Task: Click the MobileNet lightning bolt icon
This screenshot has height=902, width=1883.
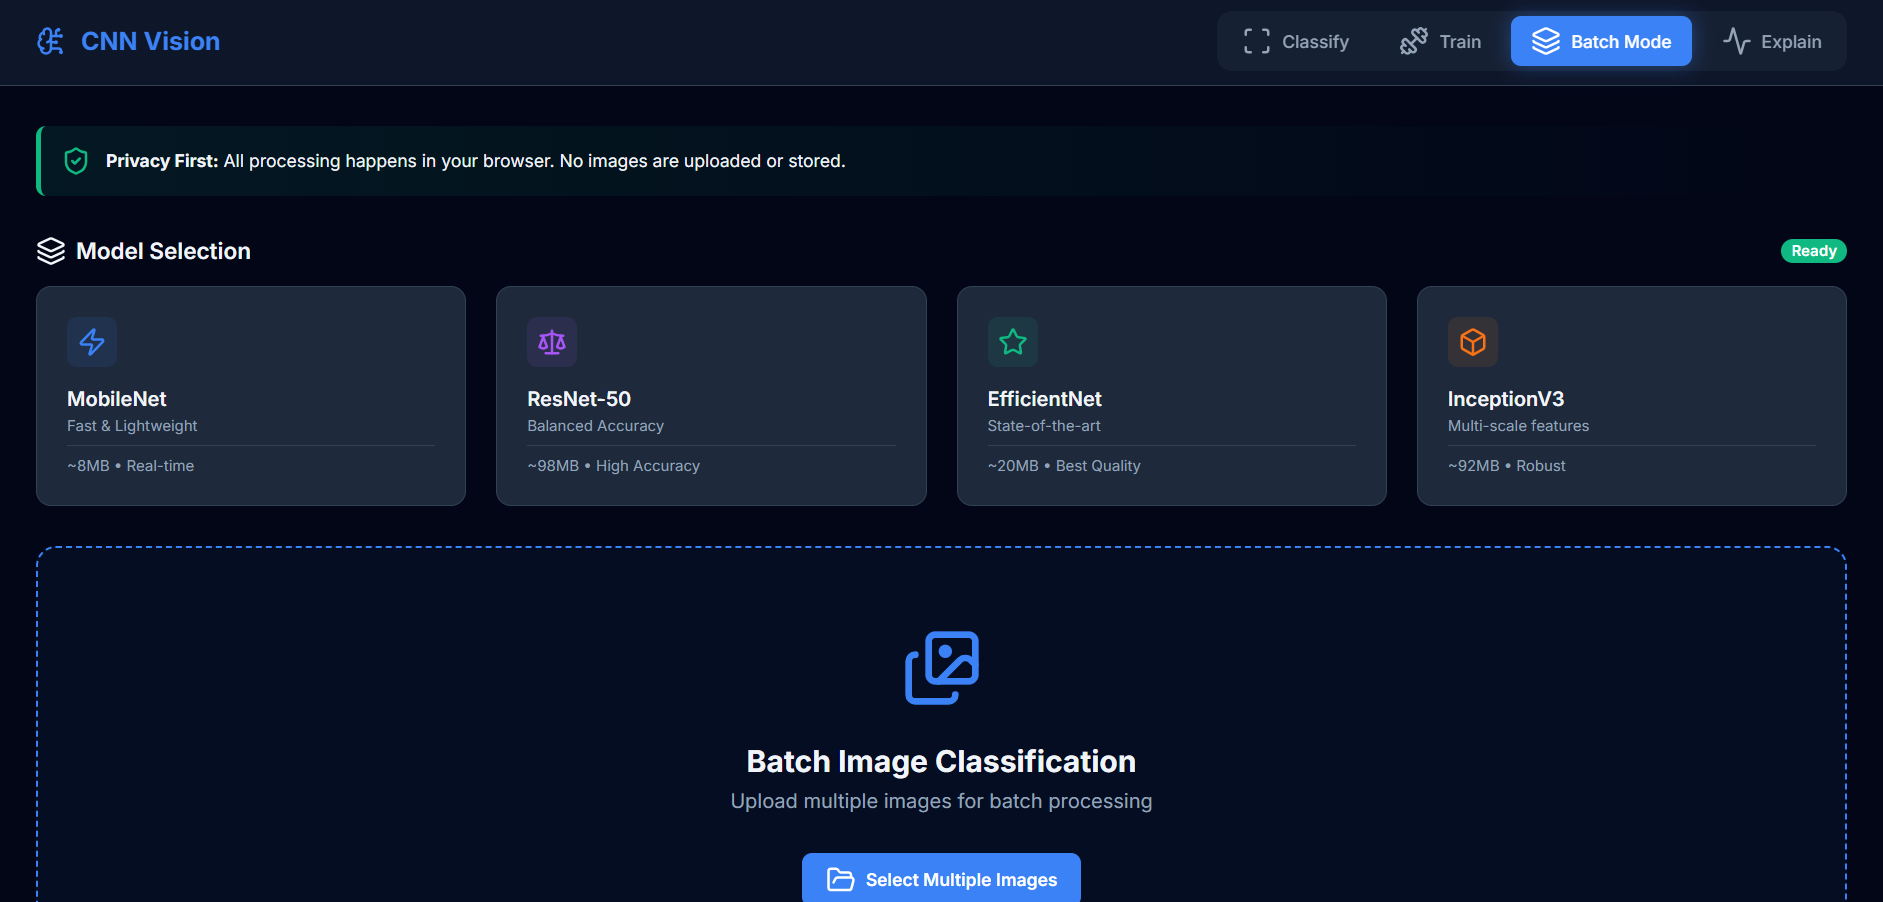Action: coord(92,342)
